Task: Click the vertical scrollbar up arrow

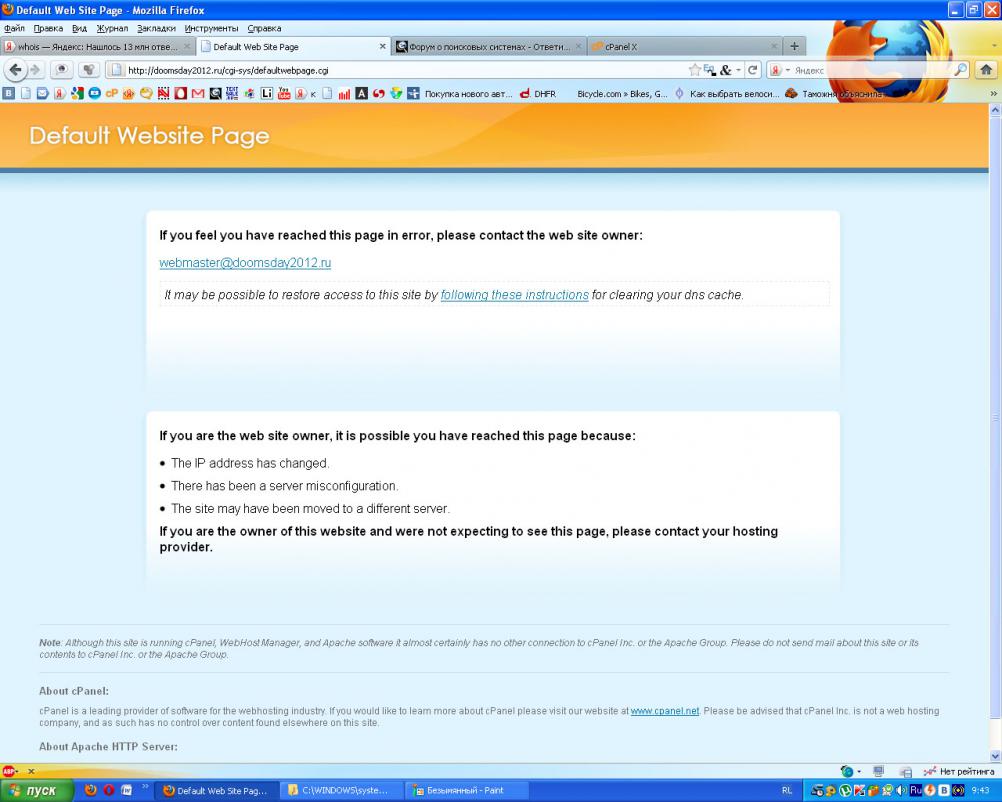Action: pos(995,110)
